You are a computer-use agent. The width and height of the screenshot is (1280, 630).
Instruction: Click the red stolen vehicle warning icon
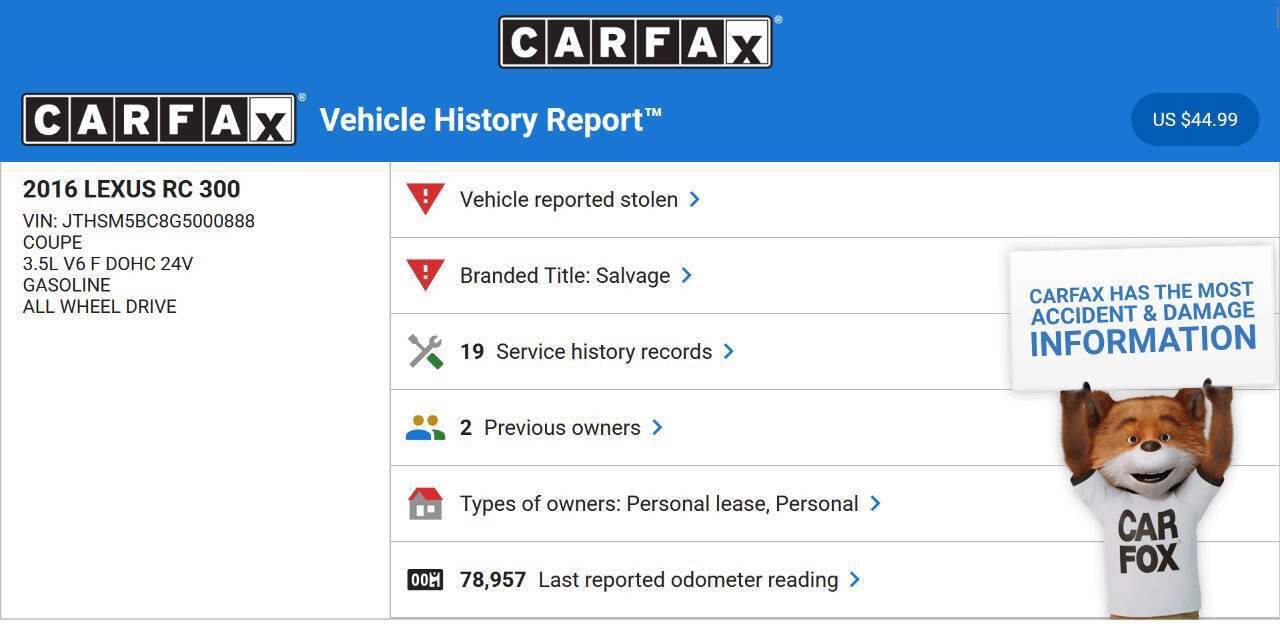tap(425, 199)
